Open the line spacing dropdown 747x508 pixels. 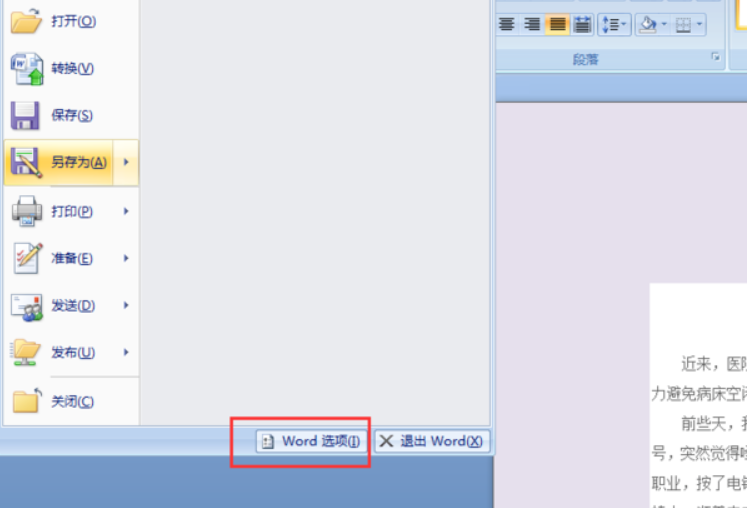(615, 24)
